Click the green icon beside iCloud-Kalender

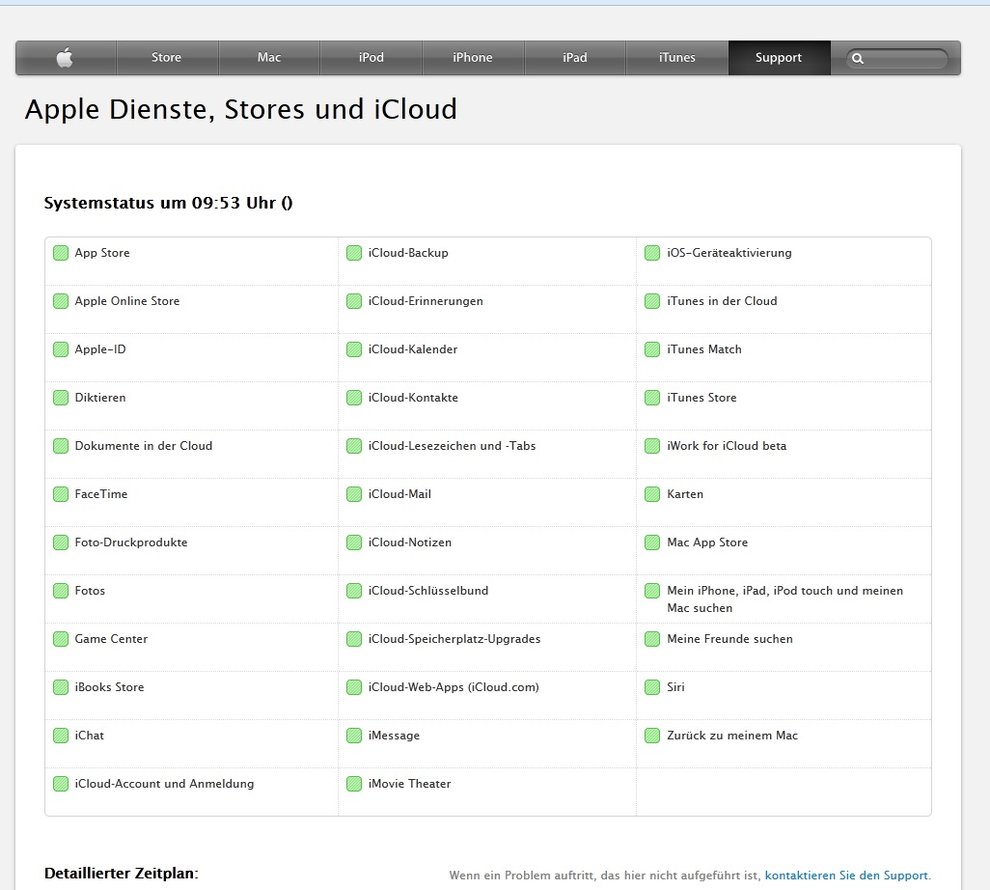tap(354, 350)
